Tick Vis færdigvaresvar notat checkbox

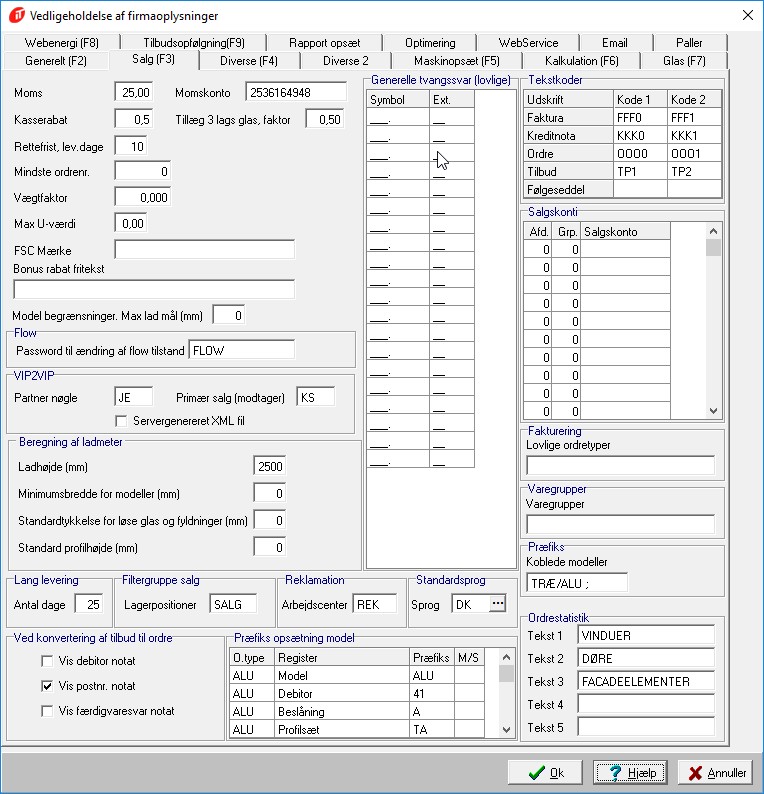tap(47, 711)
